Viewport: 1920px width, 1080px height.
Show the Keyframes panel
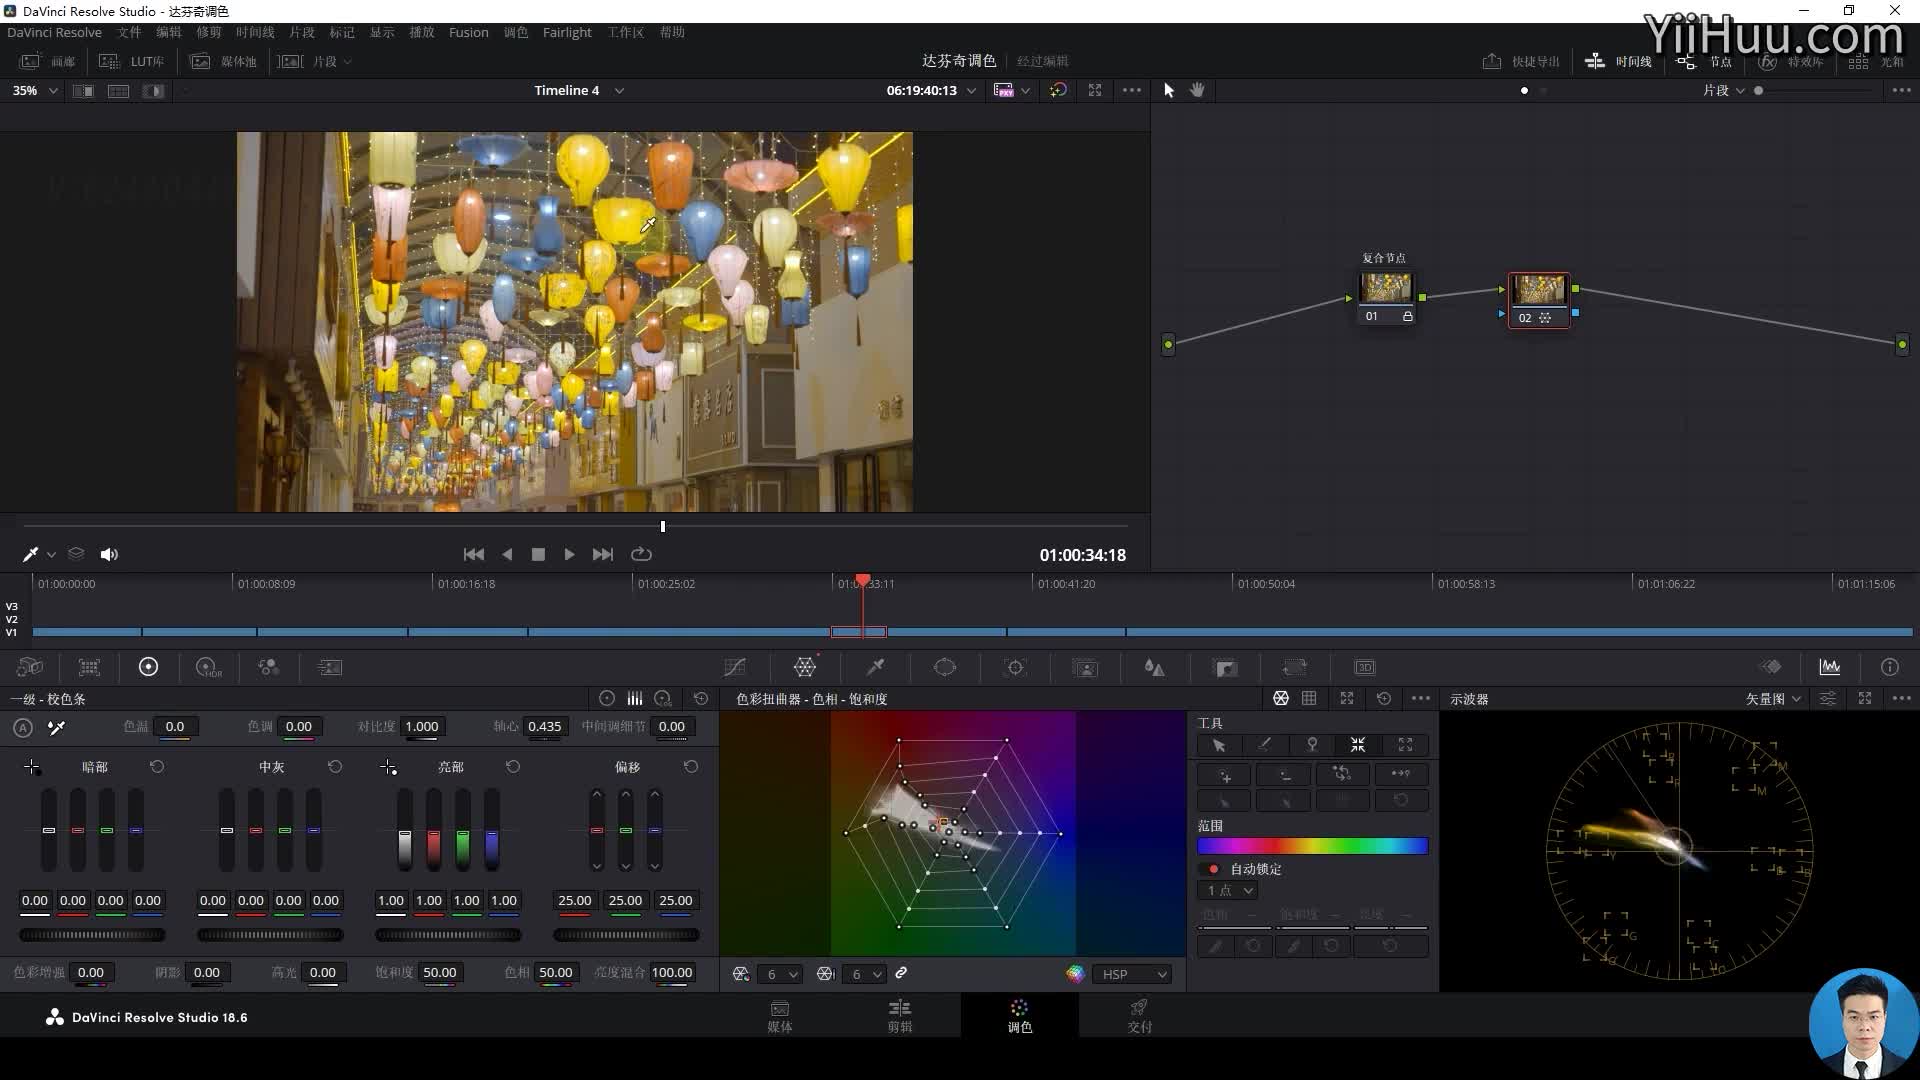1771,667
